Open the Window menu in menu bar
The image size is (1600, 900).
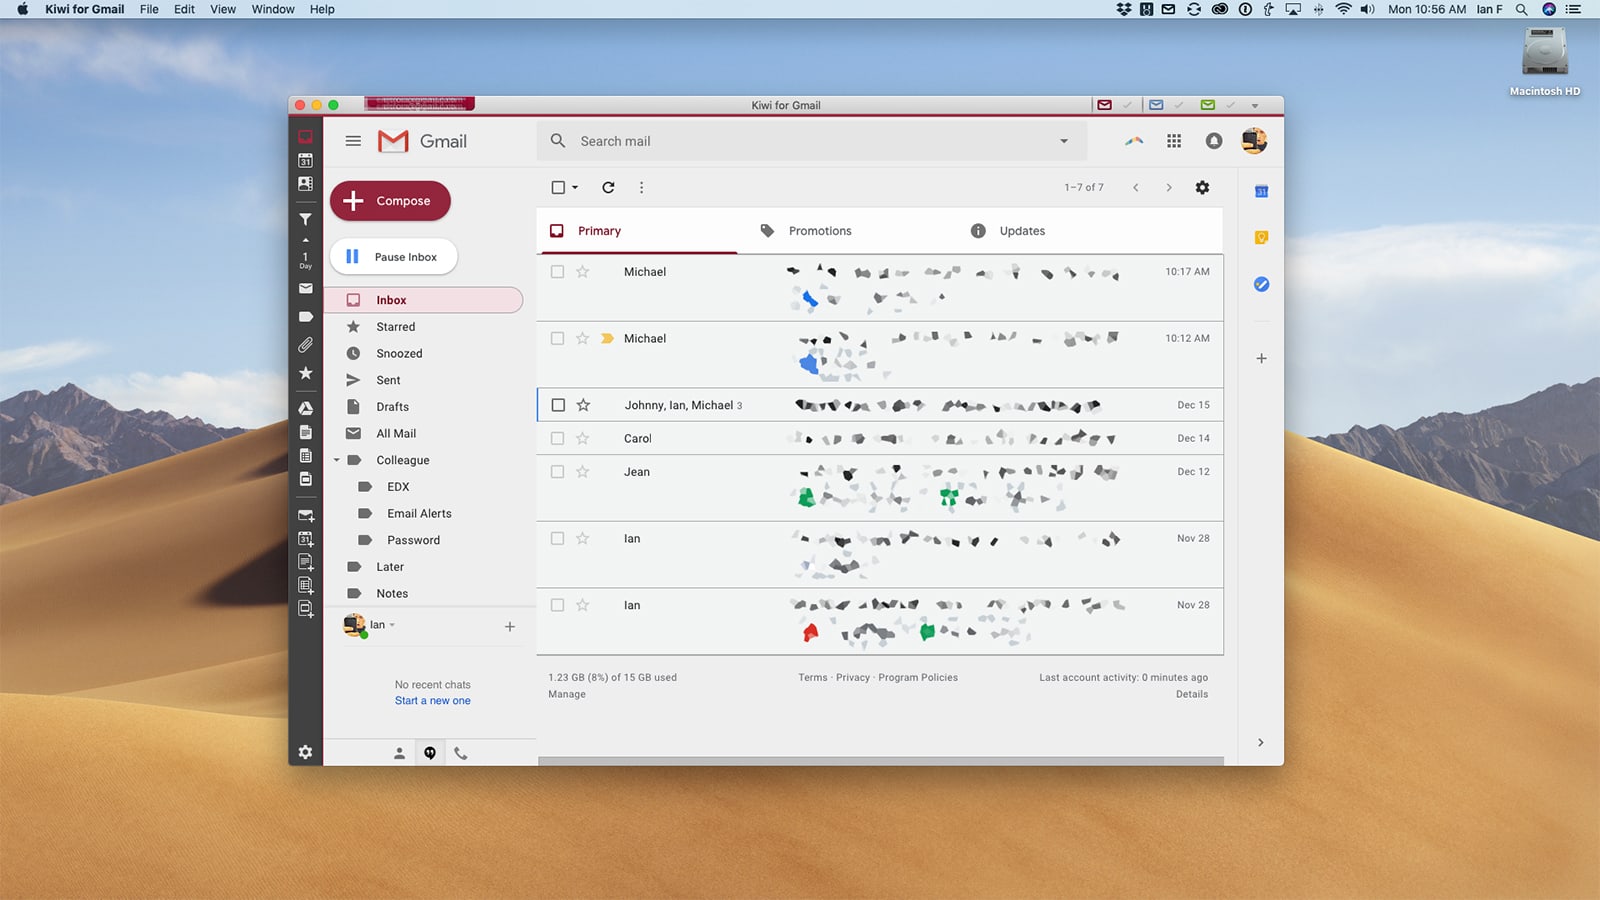coord(273,9)
